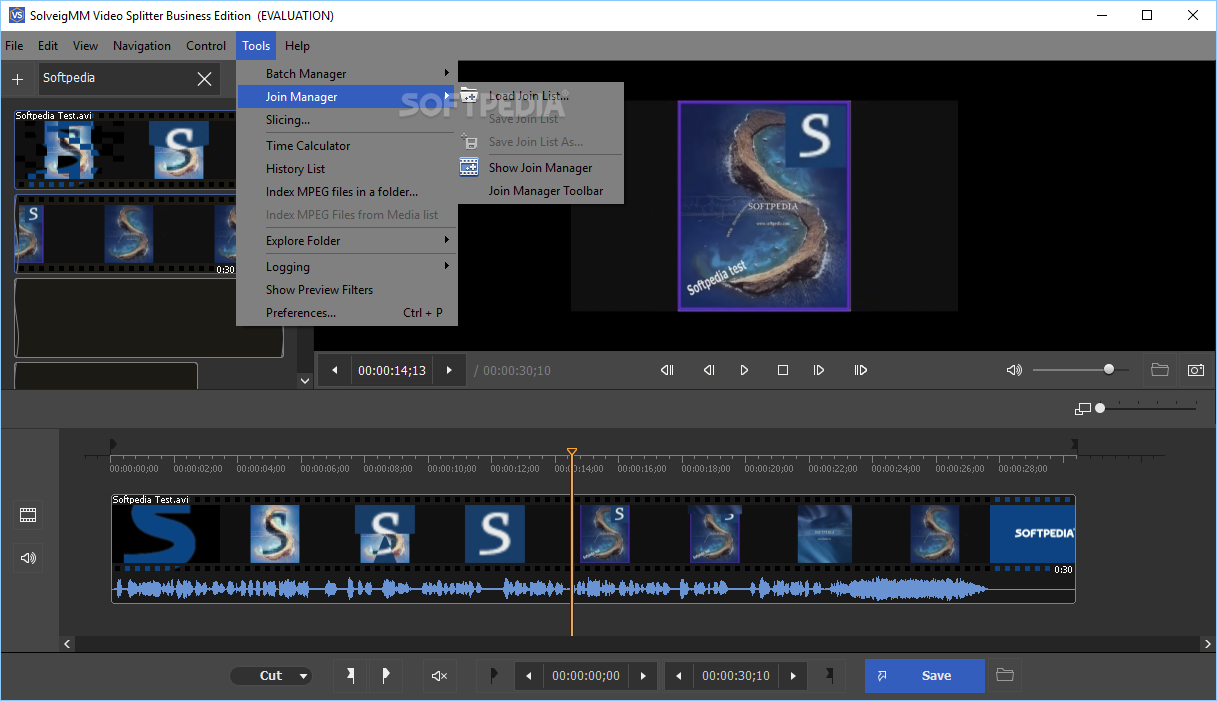Click the timeline scrollbar right arrow

pos(1208,645)
